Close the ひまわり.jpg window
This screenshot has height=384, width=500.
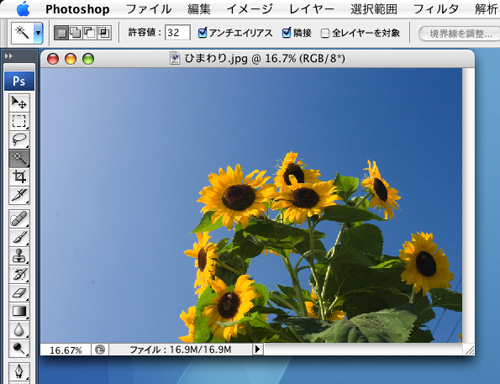(x=53, y=59)
